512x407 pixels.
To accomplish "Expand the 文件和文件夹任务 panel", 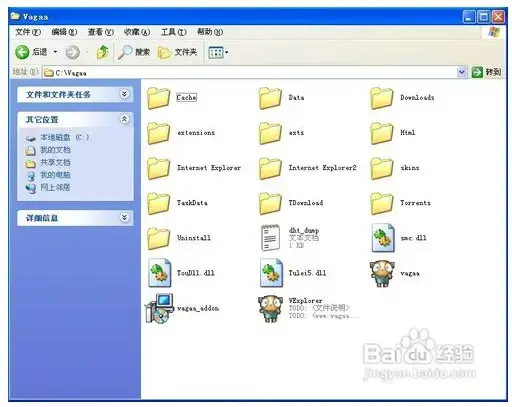I will click(x=124, y=94).
